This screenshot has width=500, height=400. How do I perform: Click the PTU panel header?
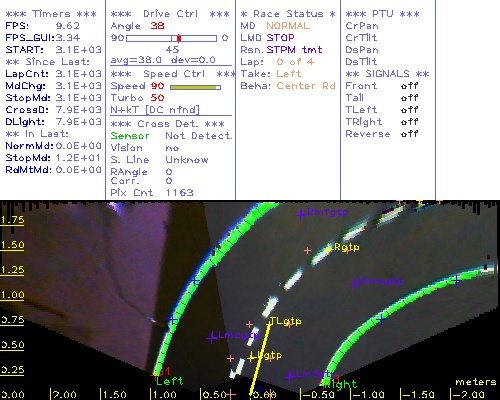pyautogui.click(x=382, y=14)
